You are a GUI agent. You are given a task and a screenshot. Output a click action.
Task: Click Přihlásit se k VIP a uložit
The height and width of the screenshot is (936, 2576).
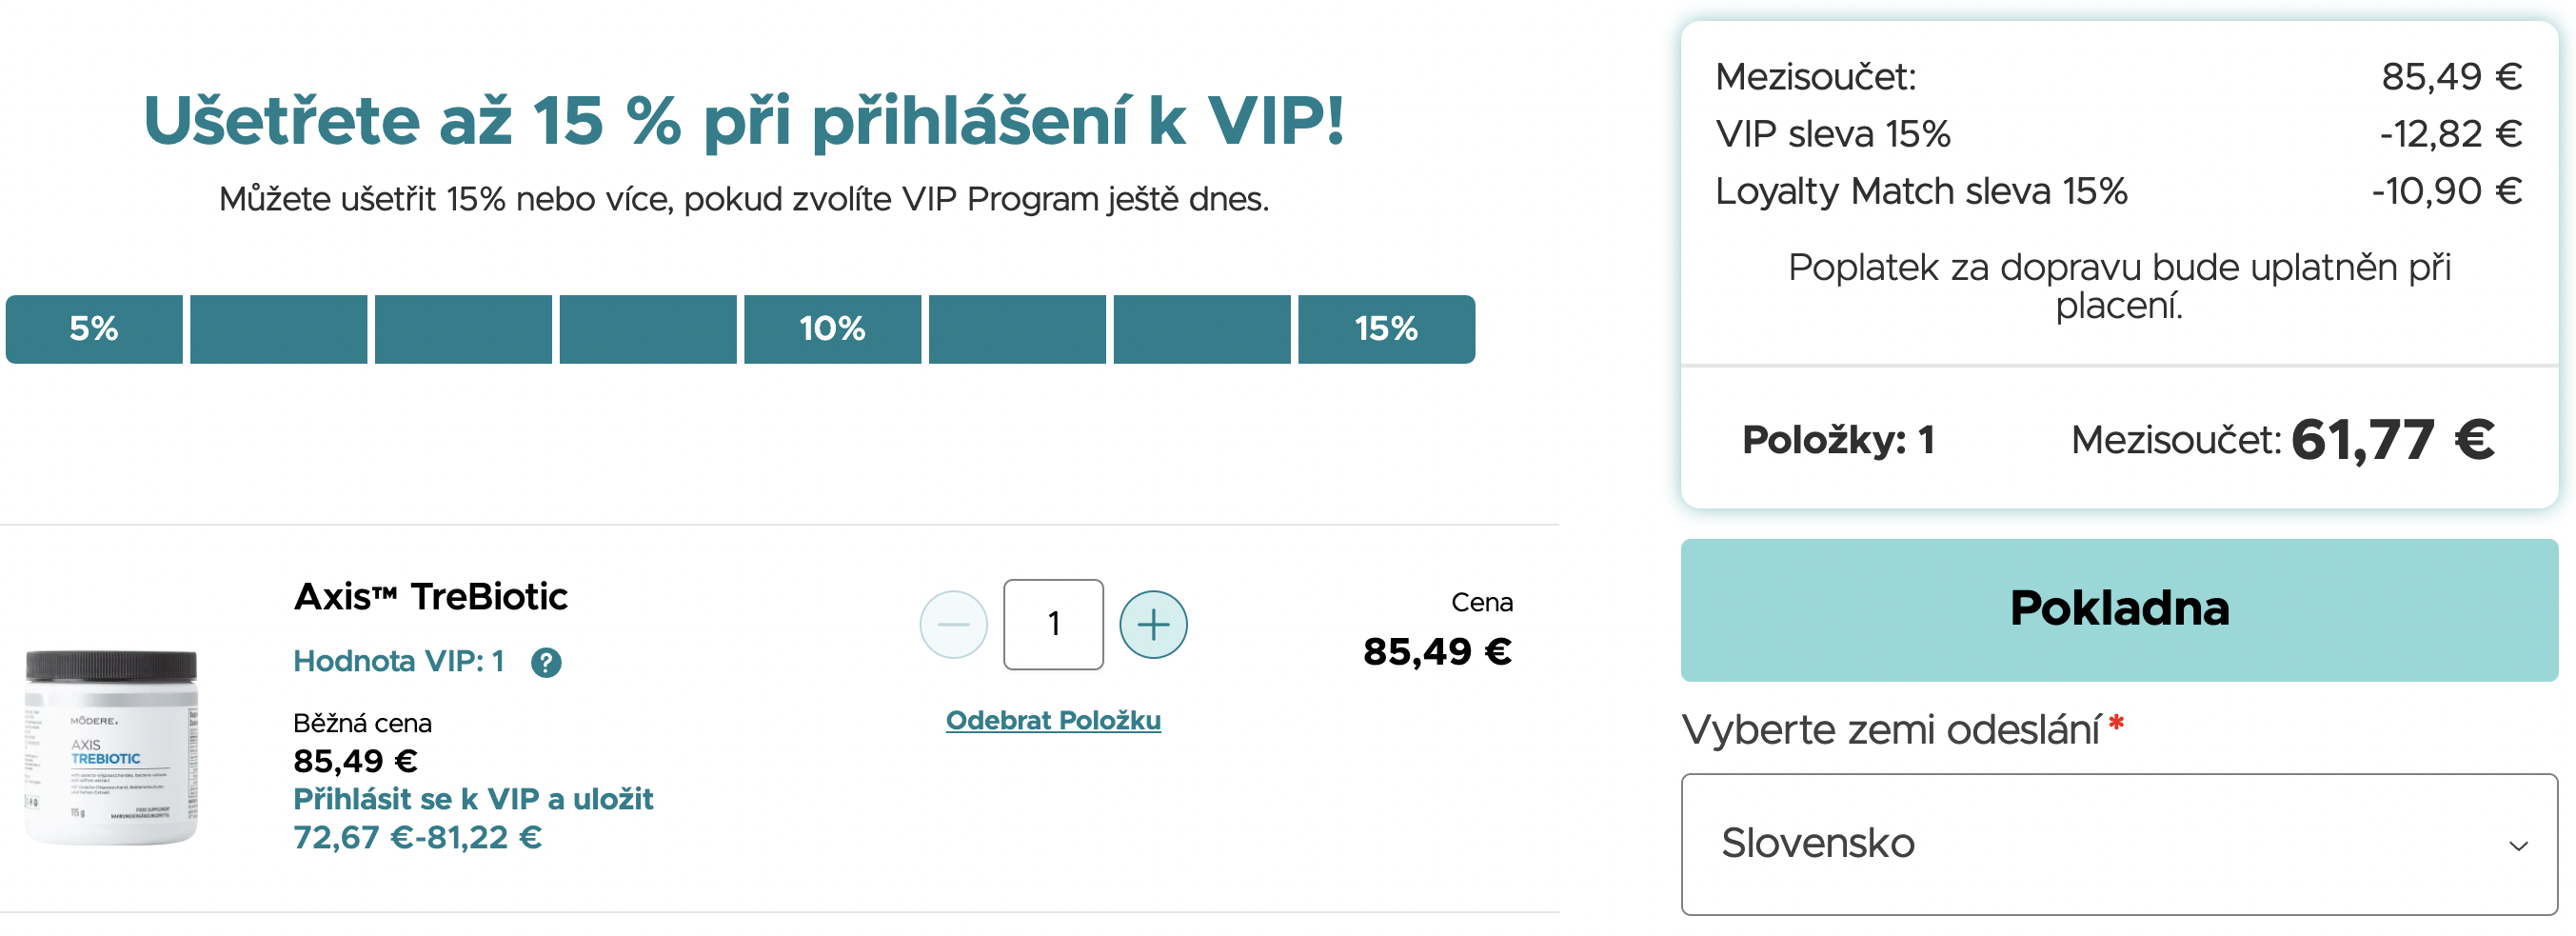473,799
